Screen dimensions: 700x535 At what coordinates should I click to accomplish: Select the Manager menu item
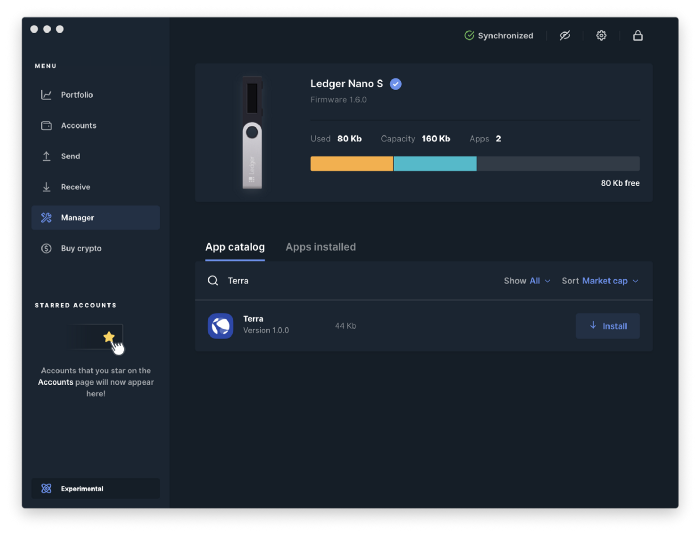tap(96, 217)
